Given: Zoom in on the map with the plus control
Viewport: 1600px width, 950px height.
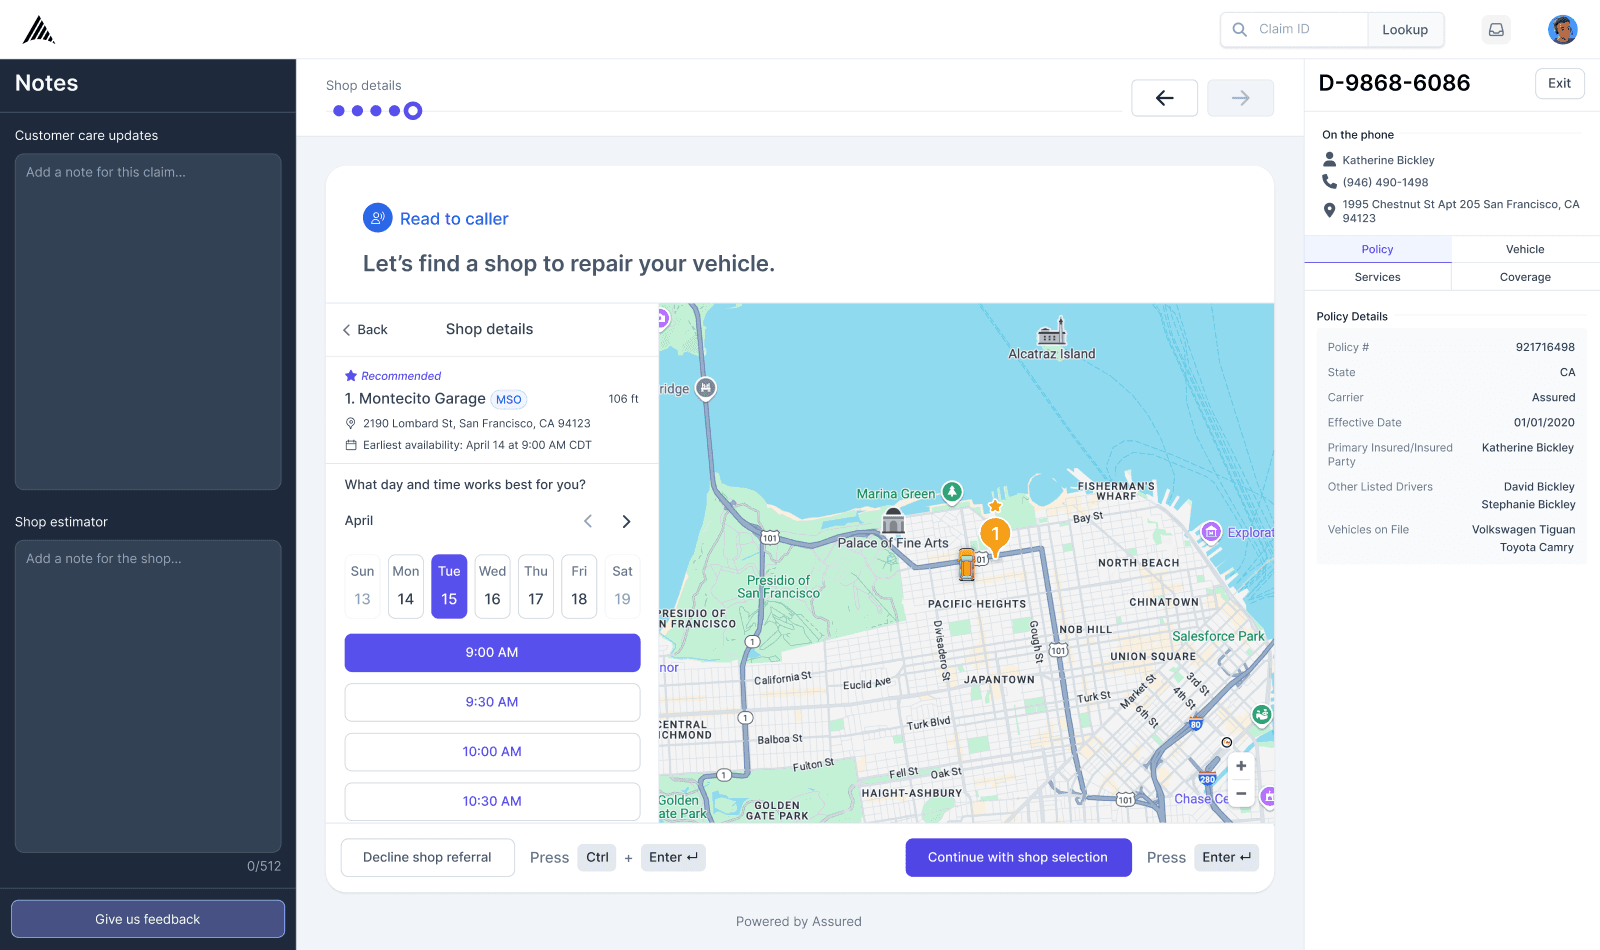Looking at the screenshot, I should tap(1240, 766).
